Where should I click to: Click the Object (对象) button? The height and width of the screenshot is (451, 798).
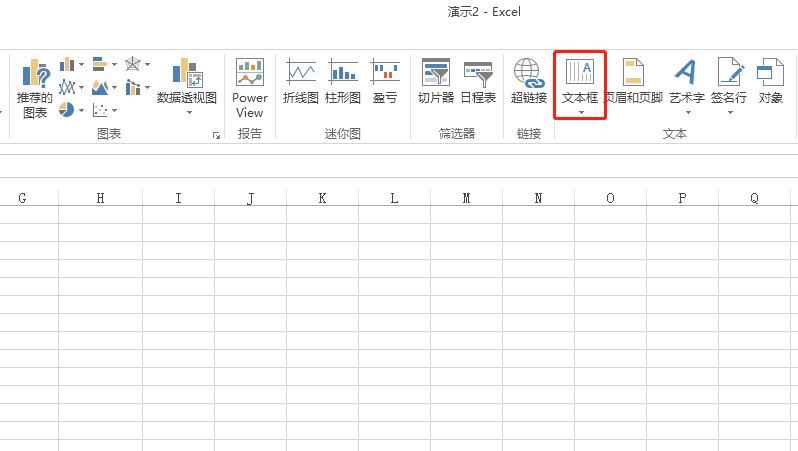point(770,82)
